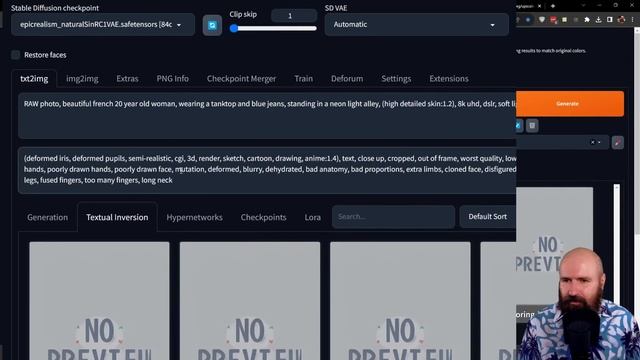640x360 pixels.
Task: Open the SD VAE Automatic dropdown
Action: click(x=416, y=24)
